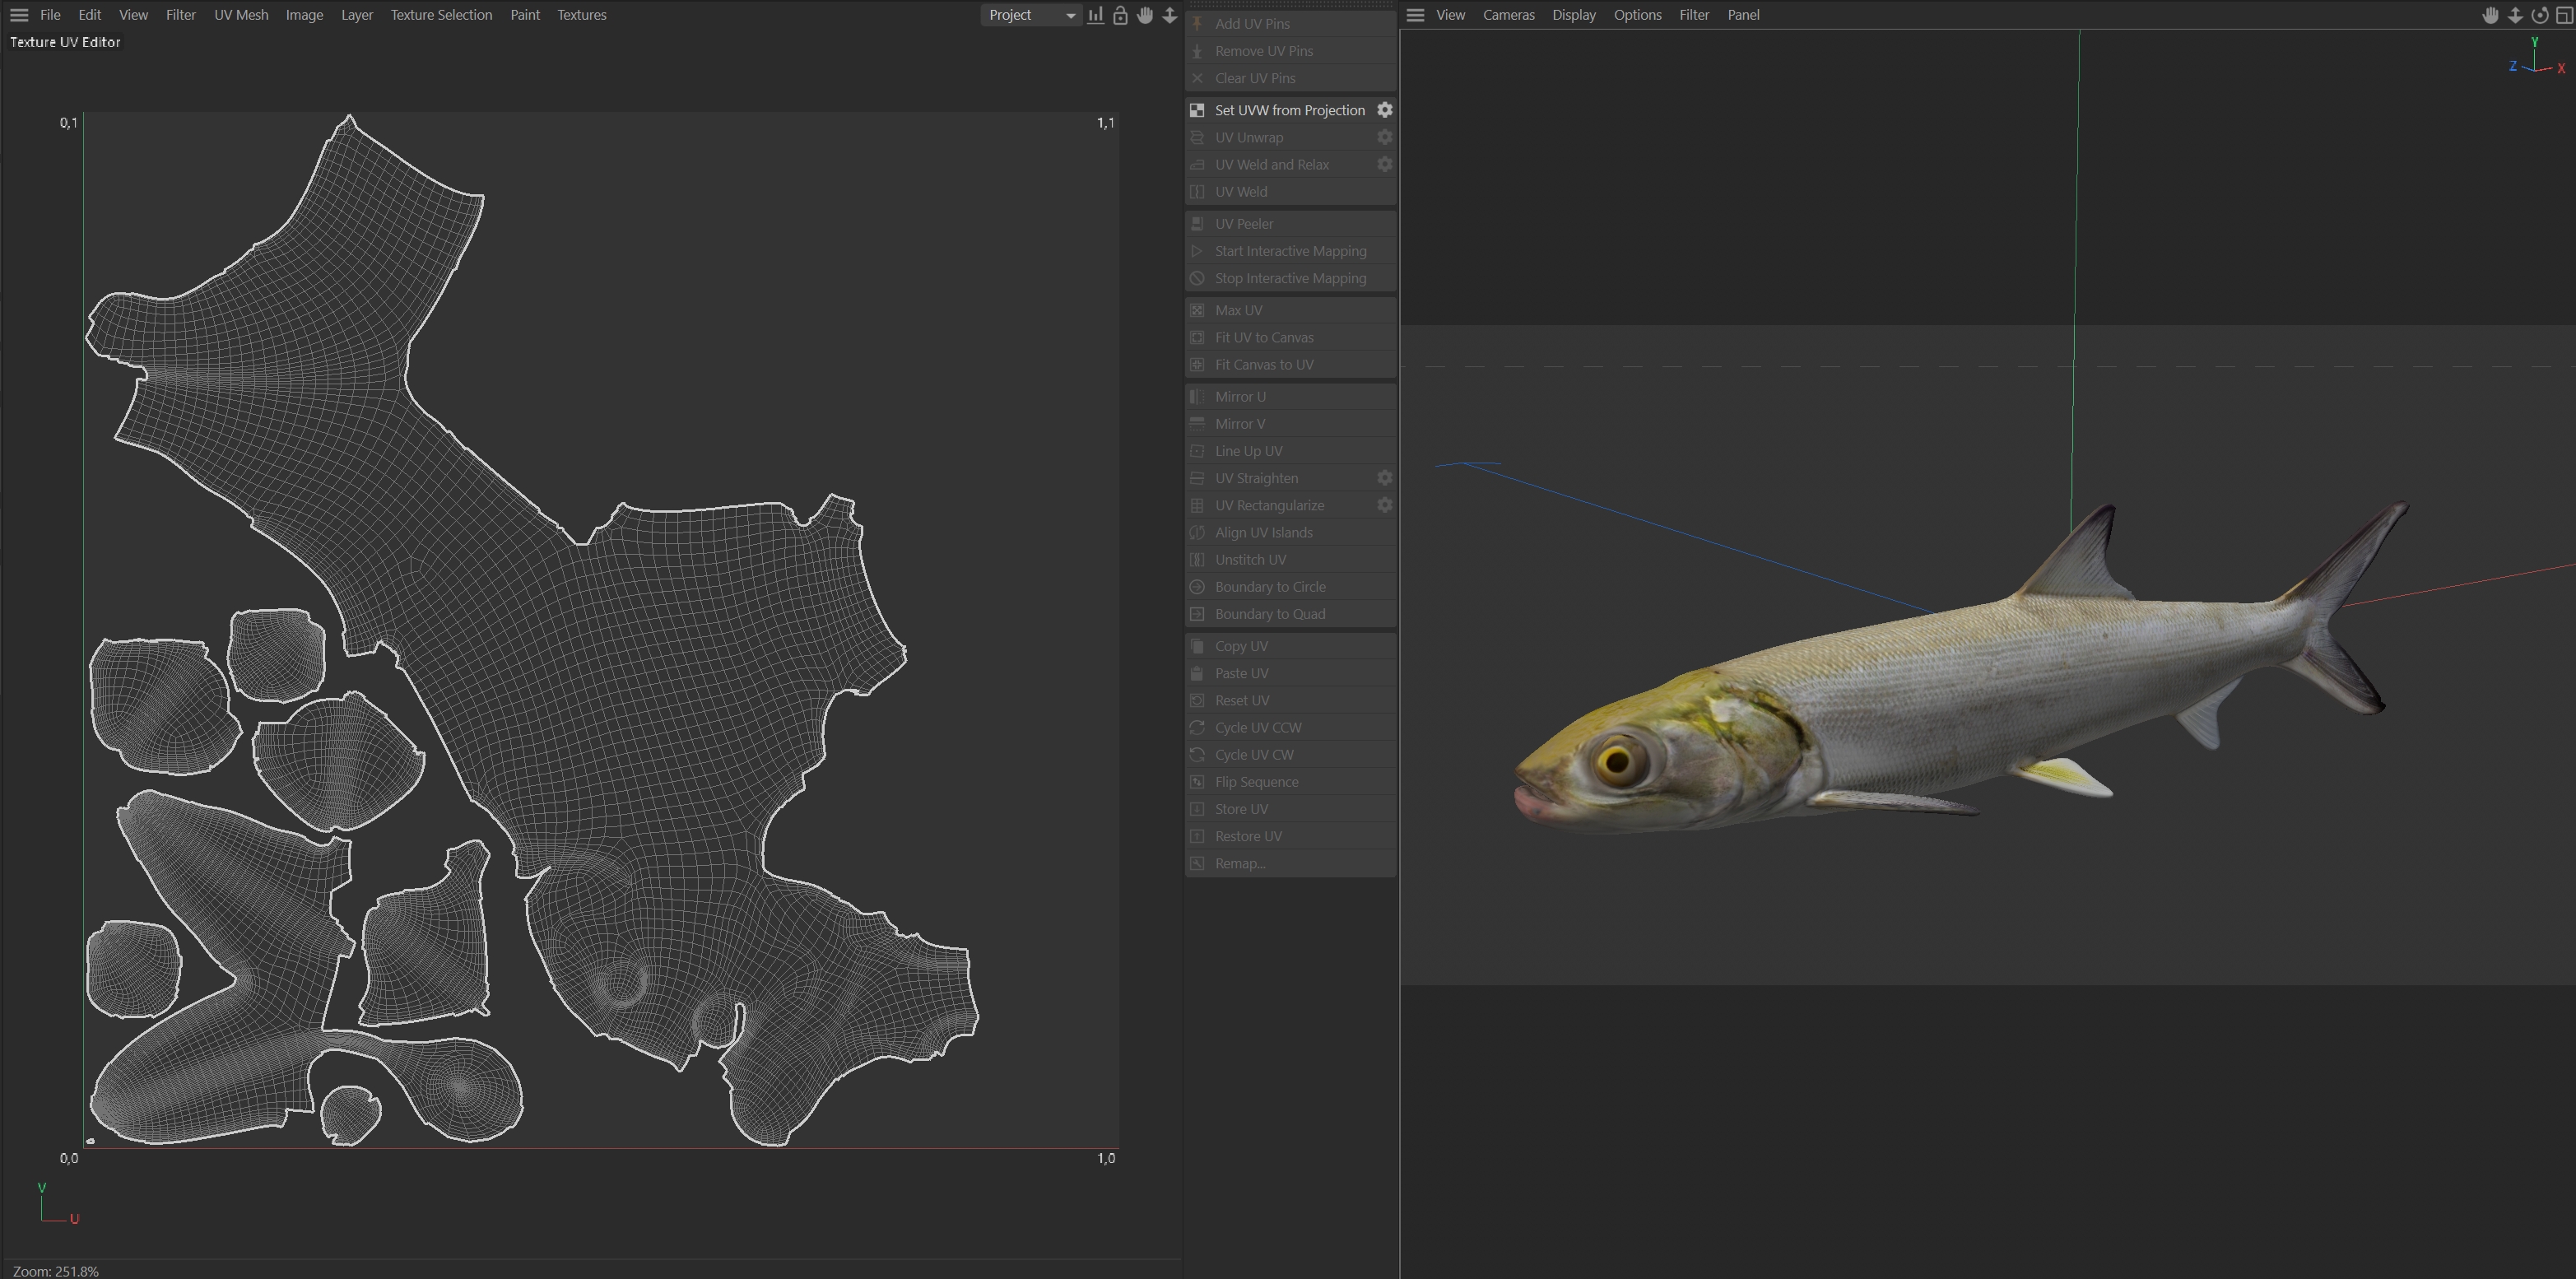Click the bar chart icon beside Project dropdown
2576x1279 pixels.
(x=1096, y=15)
